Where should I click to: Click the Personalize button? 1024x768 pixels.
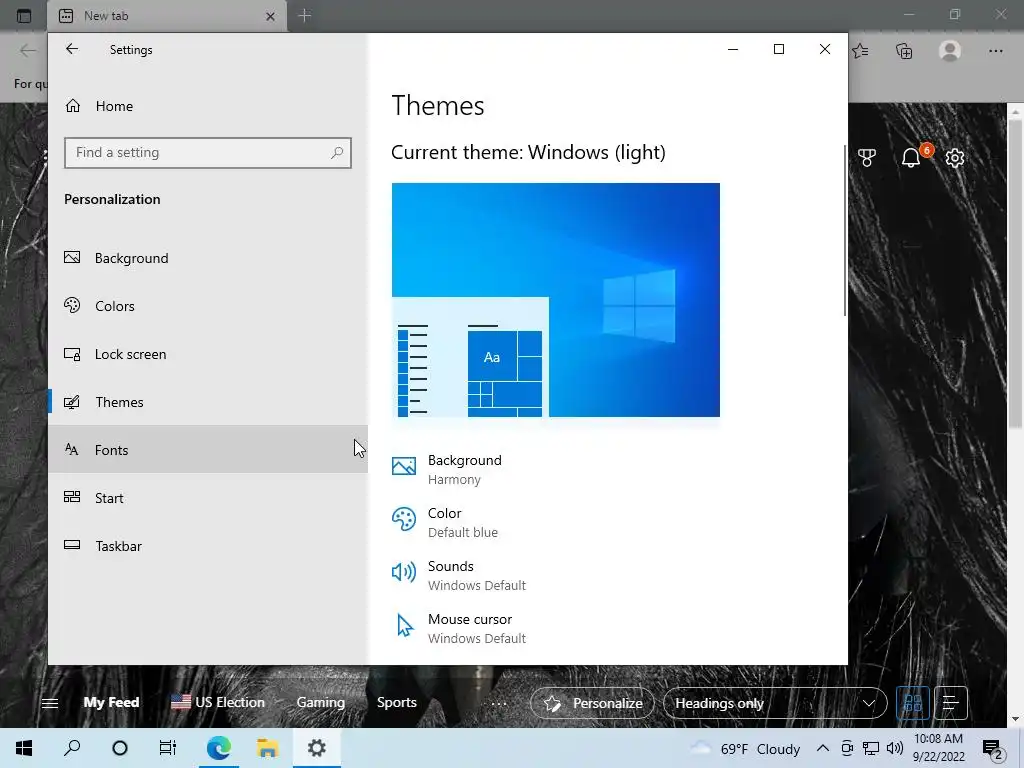(592, 703)
